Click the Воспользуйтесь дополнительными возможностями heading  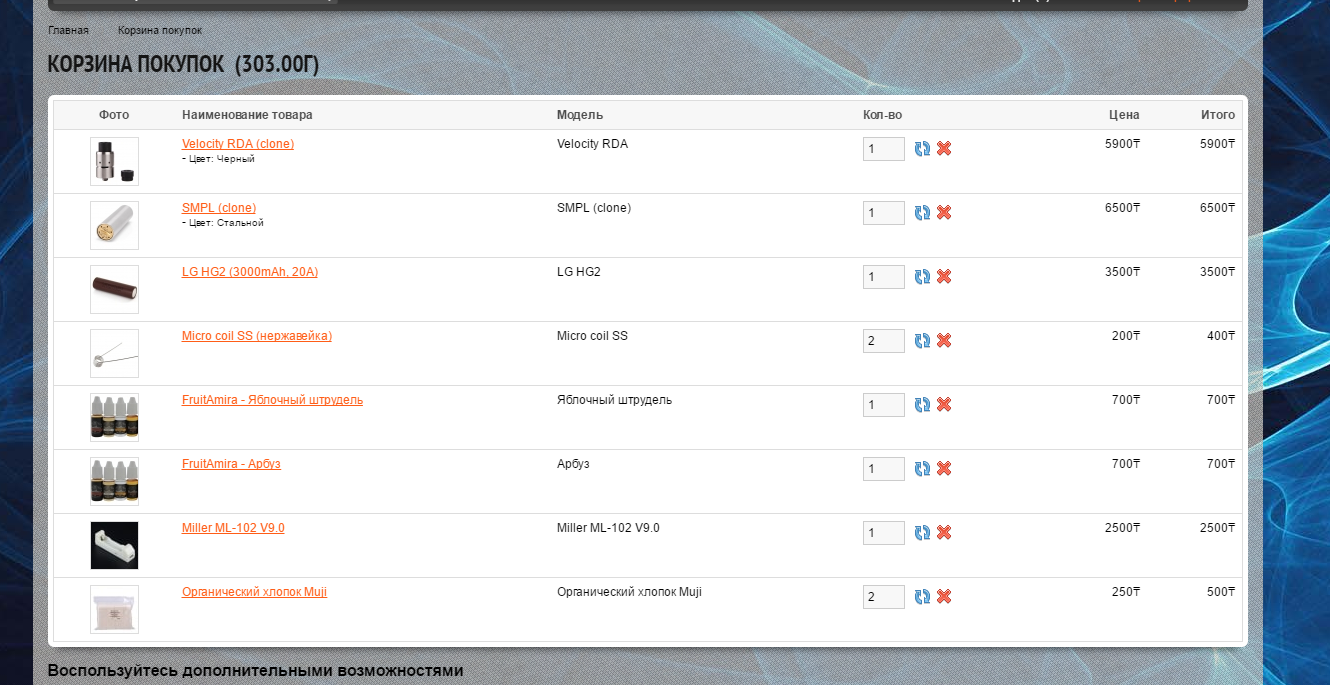(x=255, y=670)
